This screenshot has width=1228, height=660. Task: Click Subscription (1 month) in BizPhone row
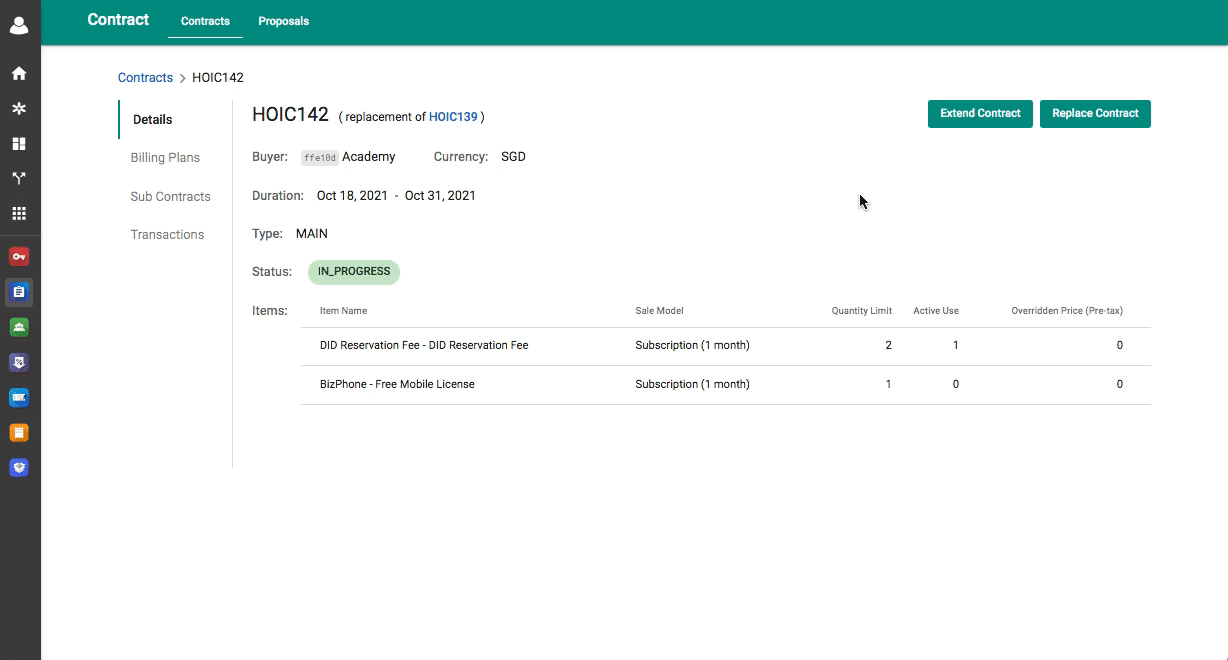click(x=692, y=384)
